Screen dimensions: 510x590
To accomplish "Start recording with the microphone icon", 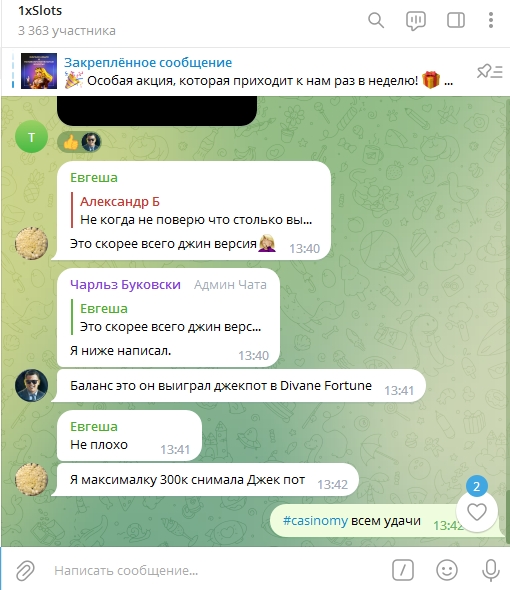I will (491, 570).
